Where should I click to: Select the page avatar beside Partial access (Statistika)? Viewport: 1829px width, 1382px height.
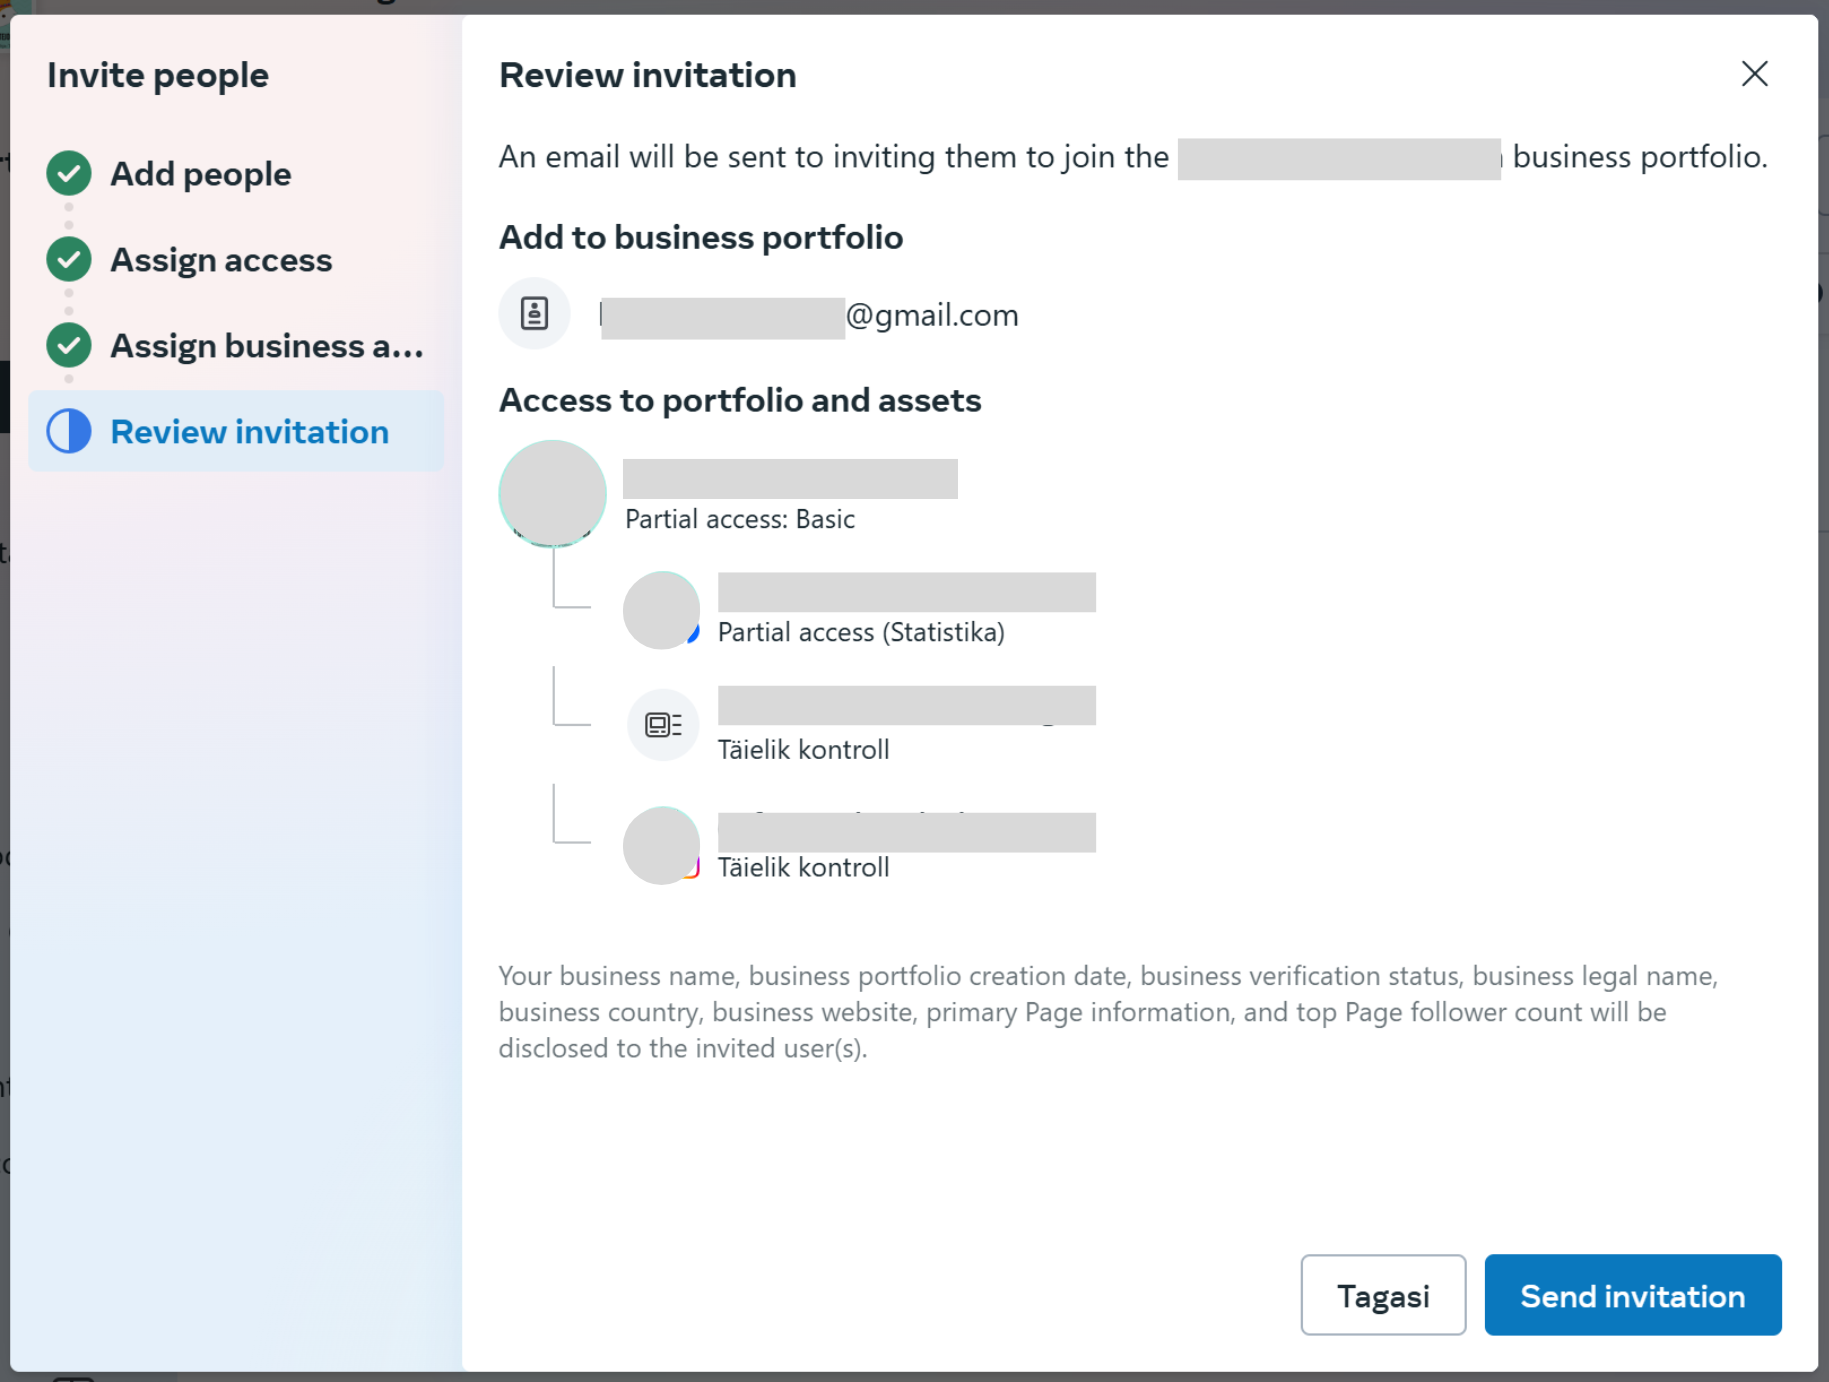(x=661, y=610)
